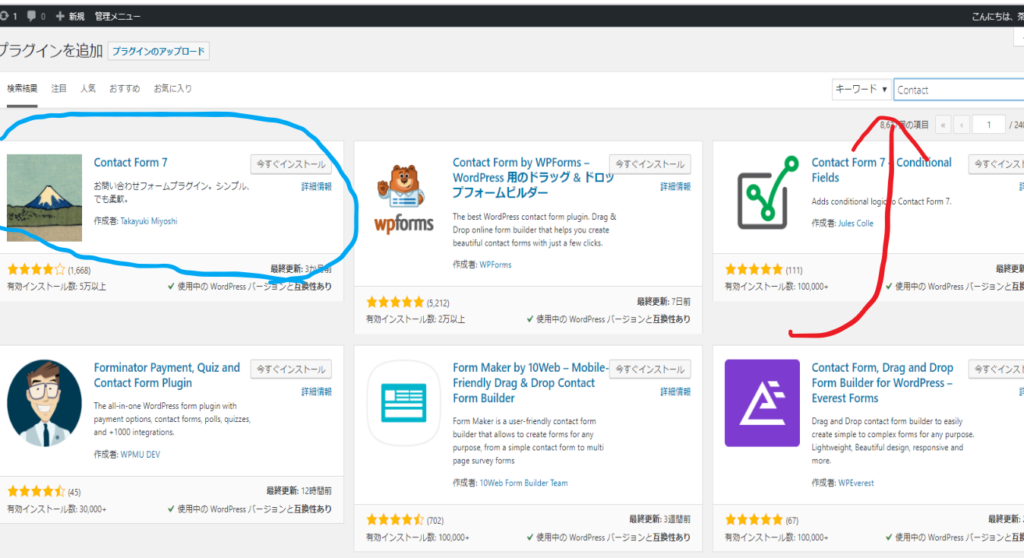This screenshot has width=1024, height=558.
Task: Click Forminator 最終更新: 12時間前 text
Action: (x=298, y=491)
